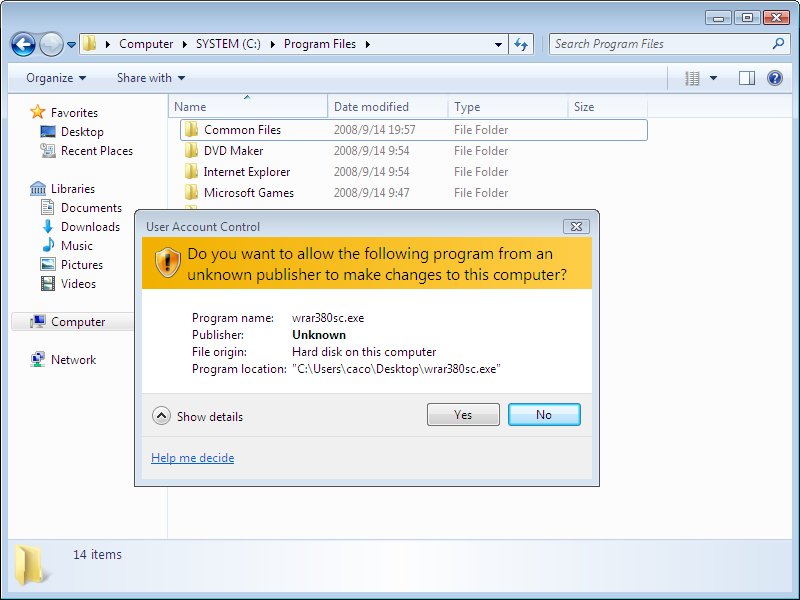This screenshot has height=600, width=800.
Task: Select SYSTEM (C:) in the breadcrumb
Action: [x=228, y=44]
